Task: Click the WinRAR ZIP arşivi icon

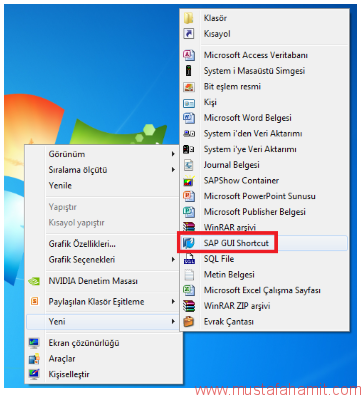Action: tap(189, 306)
